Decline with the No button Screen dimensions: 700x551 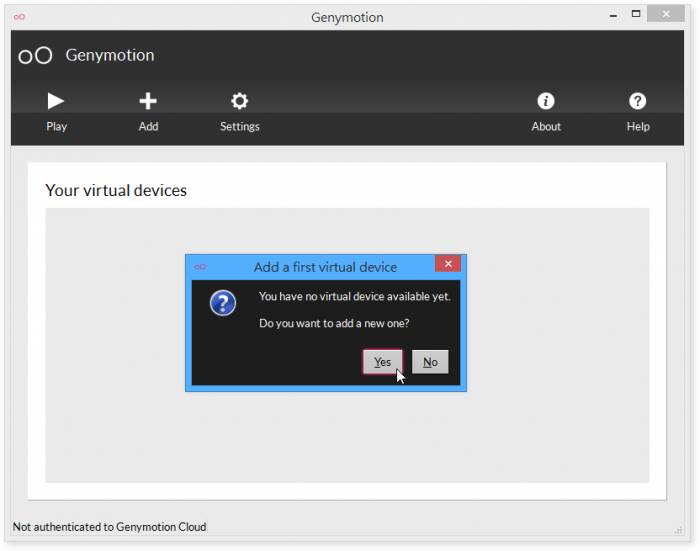pos(430,362)
